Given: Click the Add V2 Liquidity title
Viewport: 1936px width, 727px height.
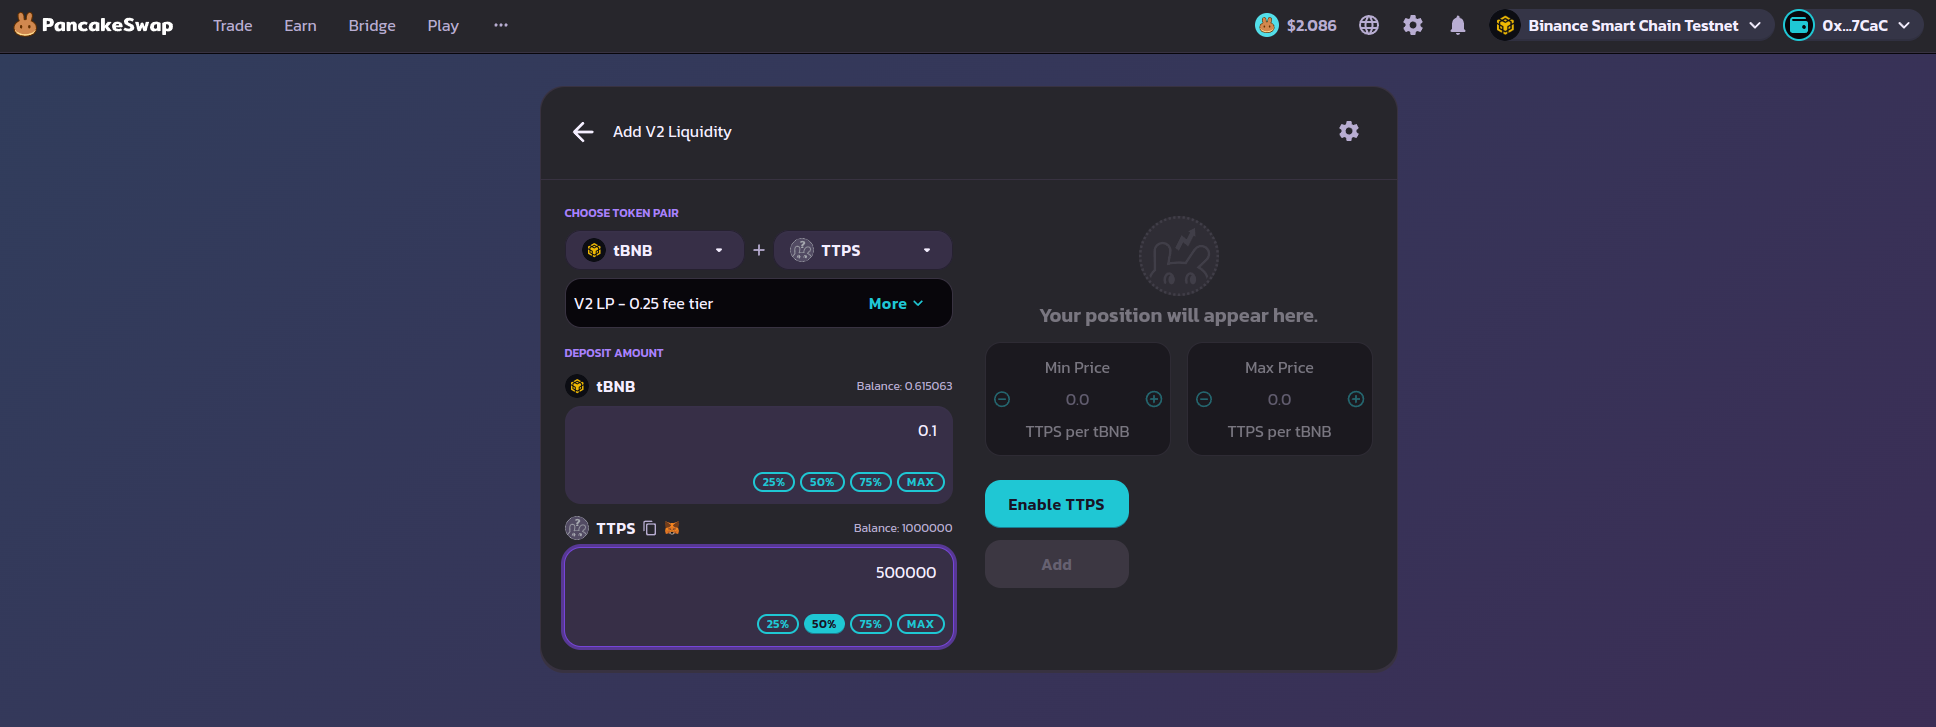Looking at the screenshot, I should [672, 132].
